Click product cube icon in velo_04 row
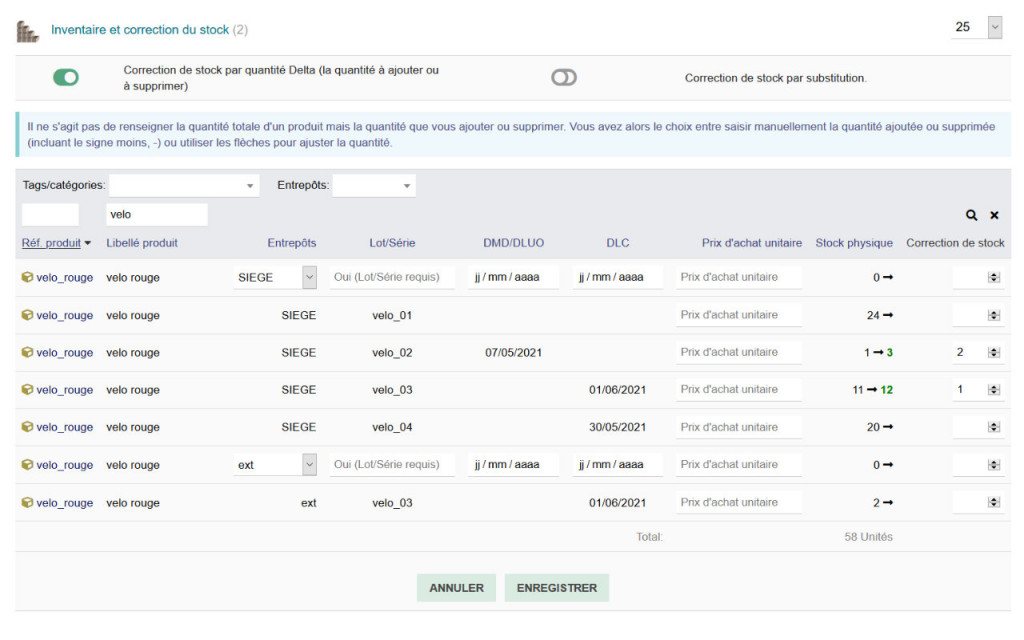Image resolution: width=1024 pixels, height=640 pixels. click(x=27, y=427)
